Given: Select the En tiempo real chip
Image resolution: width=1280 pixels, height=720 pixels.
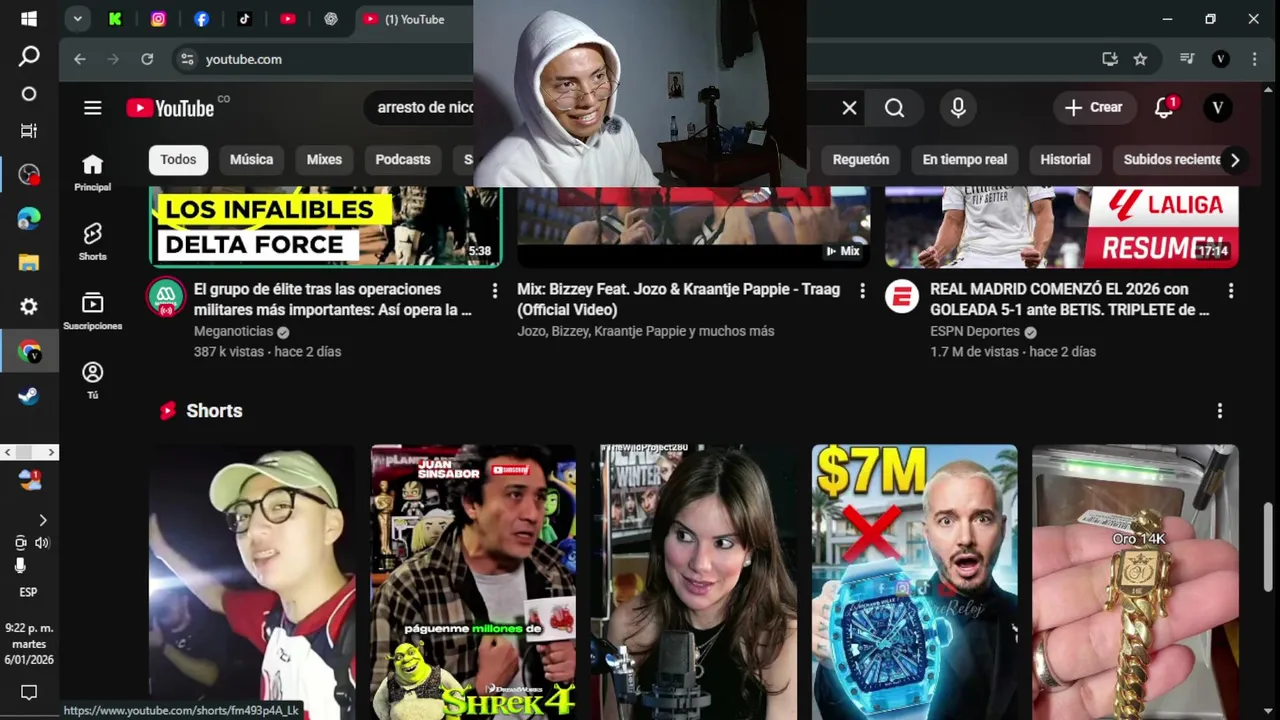Looking at the screenshot, I should pyautogui.click(x=965, y=160).
